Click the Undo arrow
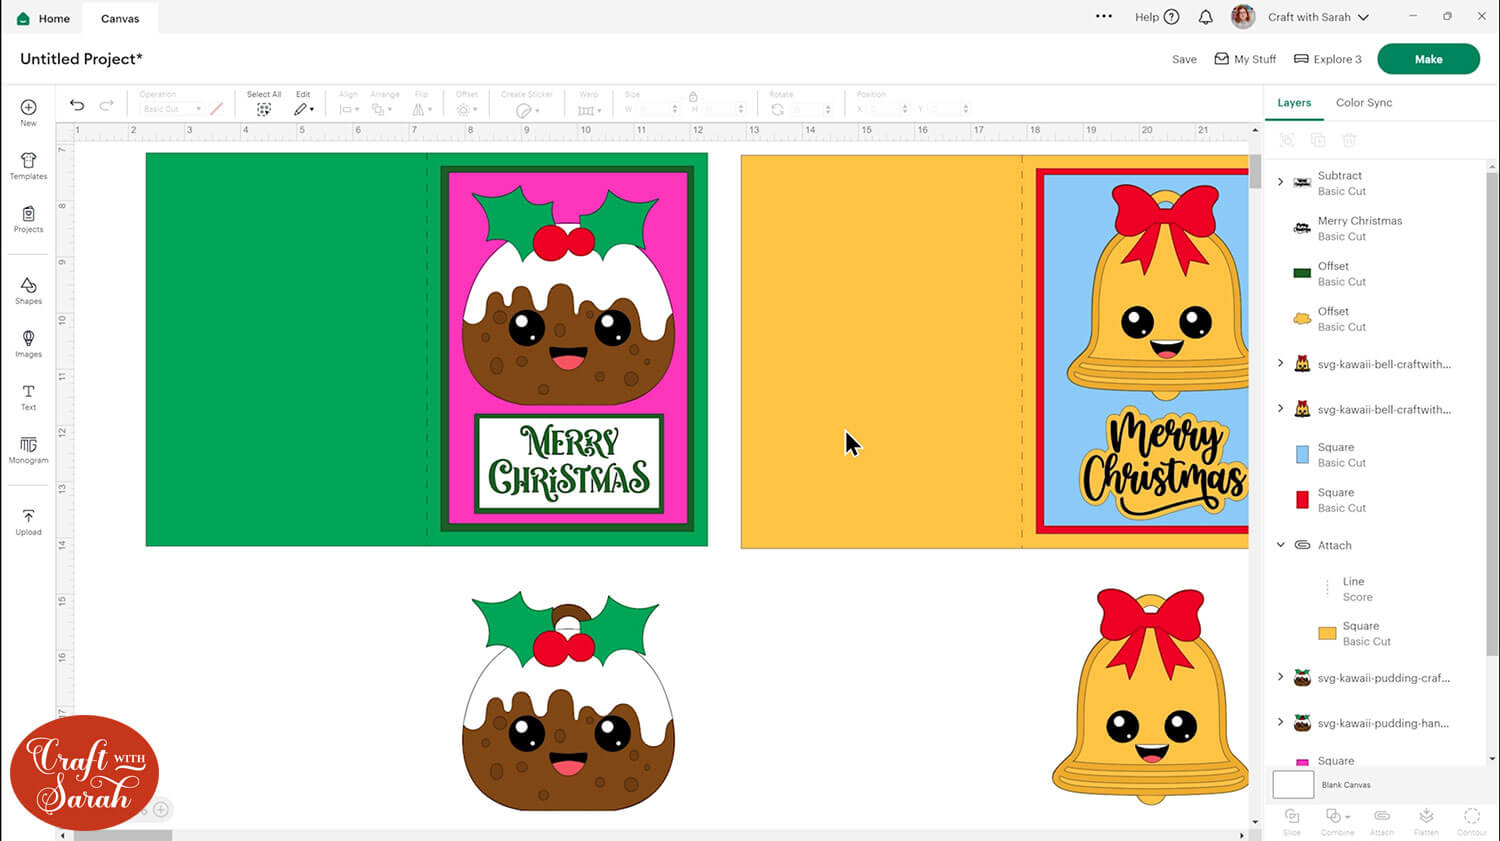1500x841 pixels. [x=77, y=105]
